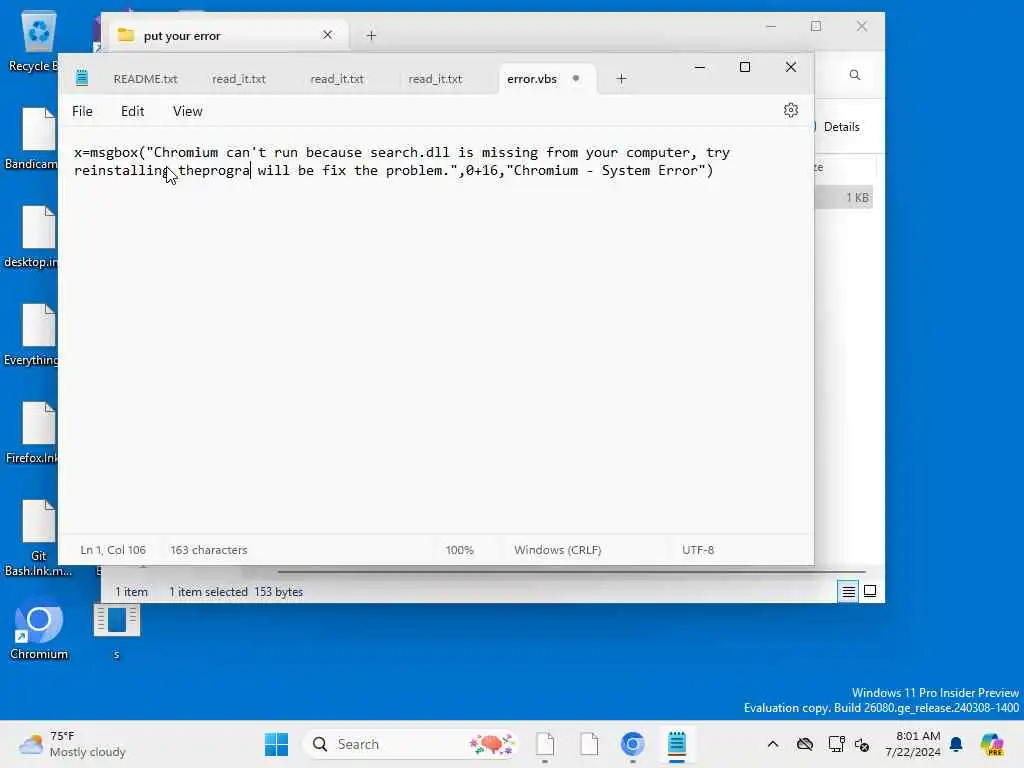Switch to the third read_it.txt tab
The width and height of the screenshot is (1024, 768).
click(435, 79)
